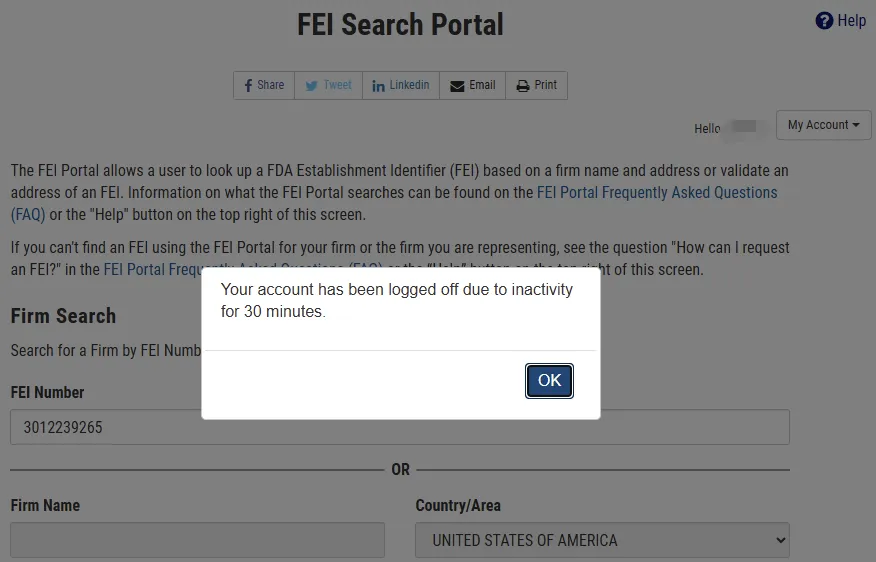The image size is (876, 562).
Task: Expand the Country/Area select box
Action: click(x=602, y=540)
